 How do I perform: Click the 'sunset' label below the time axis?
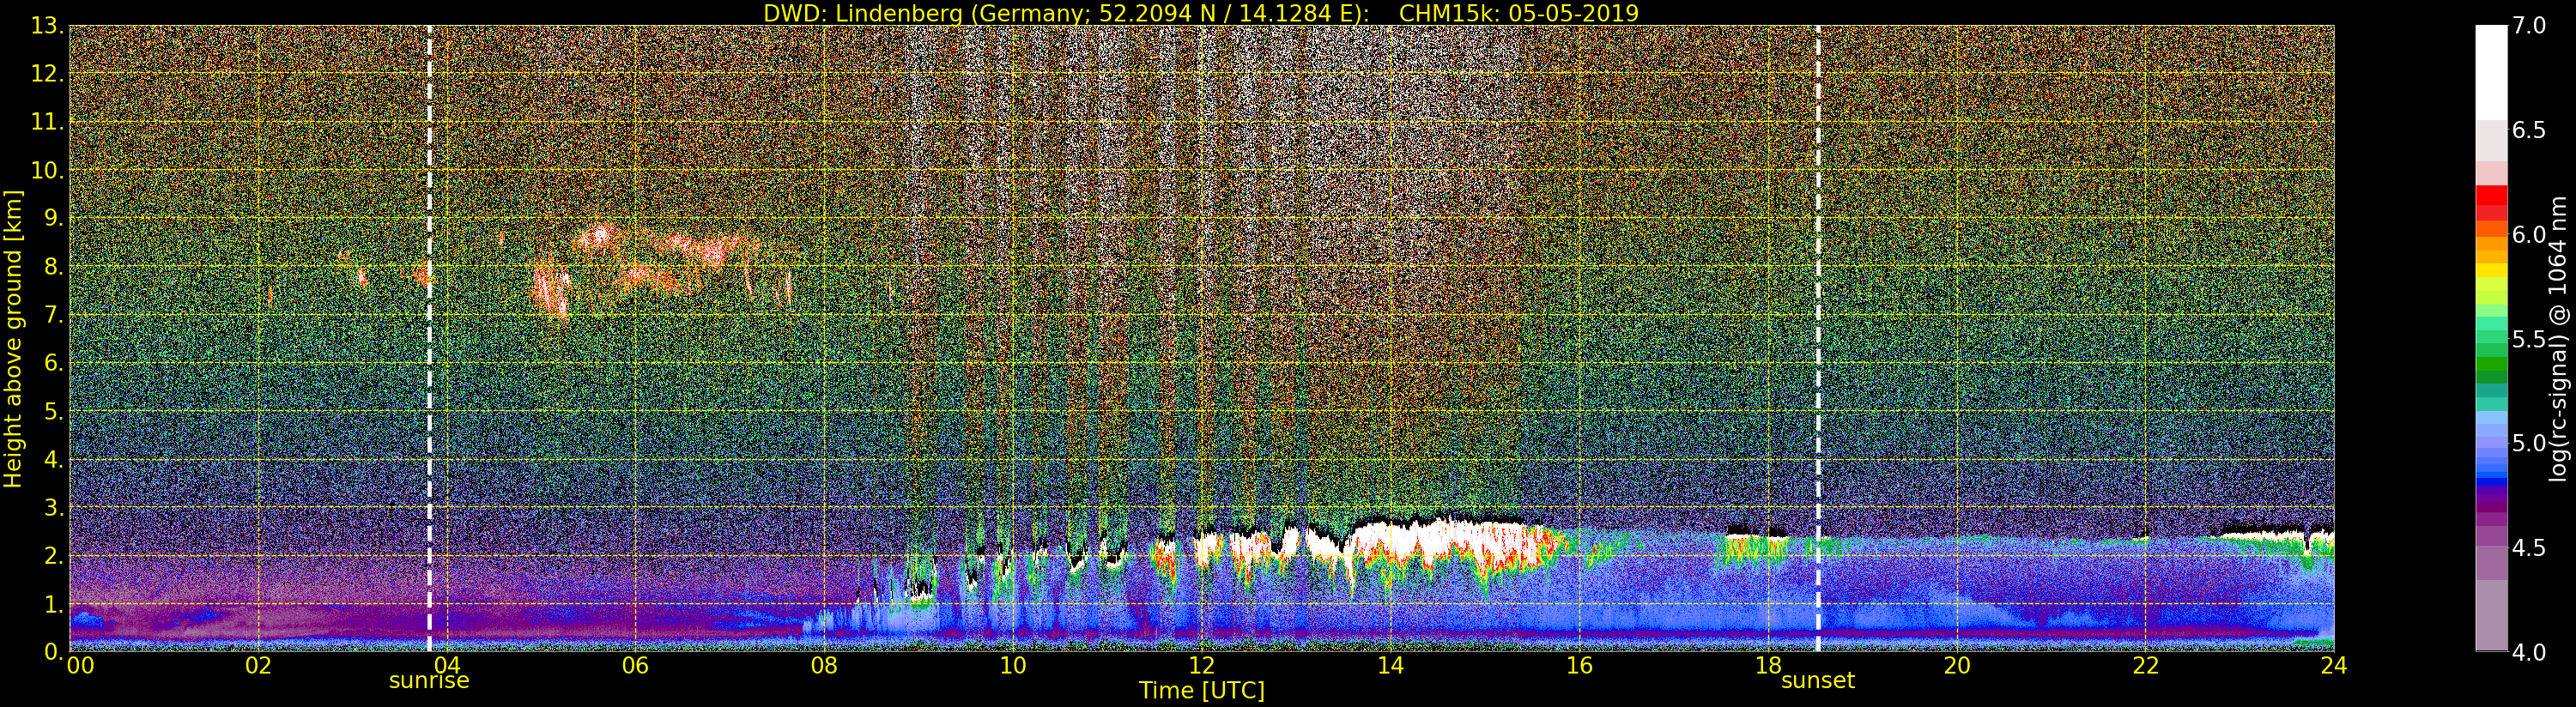[1818, 681]
